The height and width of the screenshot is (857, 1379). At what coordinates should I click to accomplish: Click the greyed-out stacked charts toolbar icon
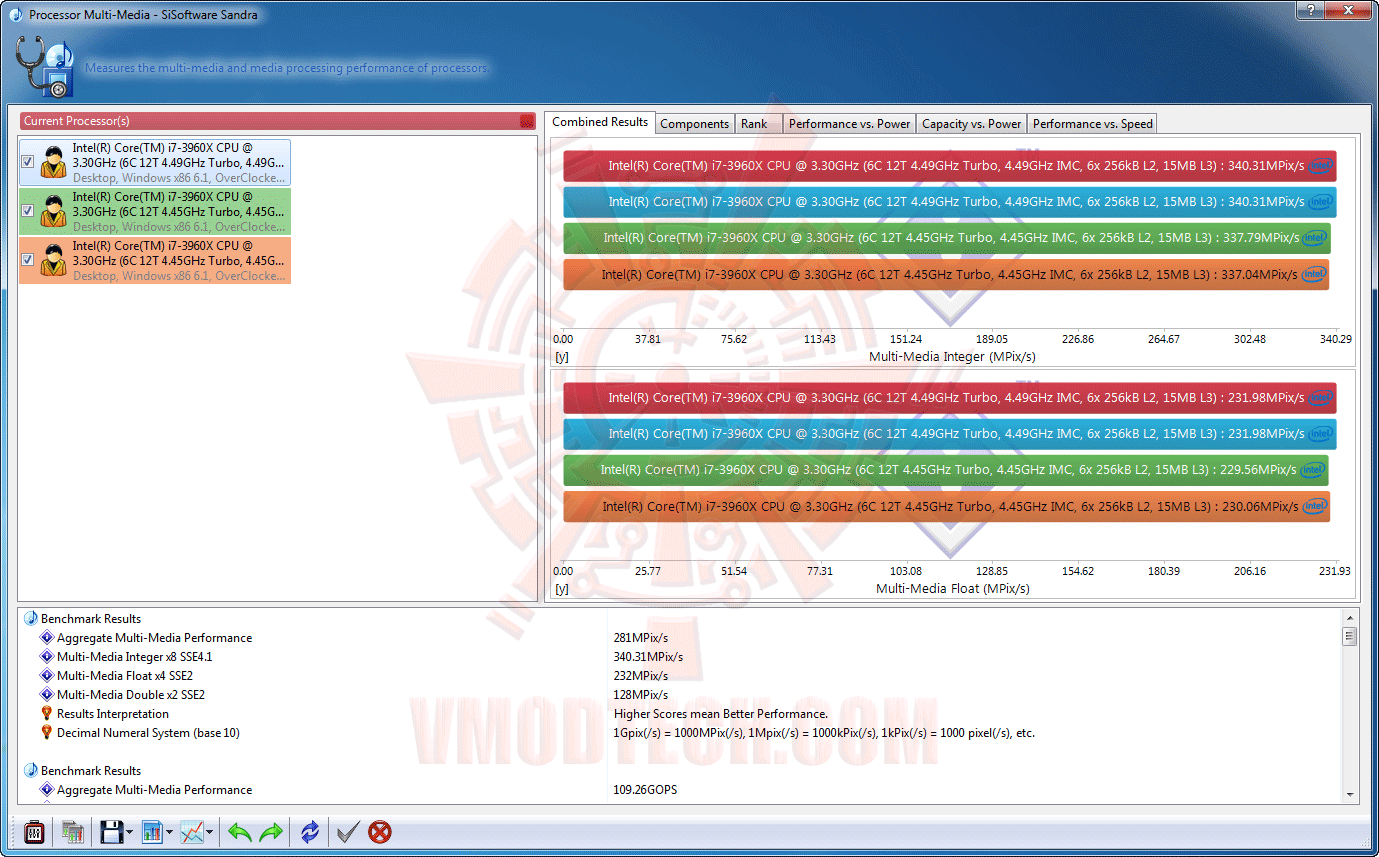pos(72,831)
